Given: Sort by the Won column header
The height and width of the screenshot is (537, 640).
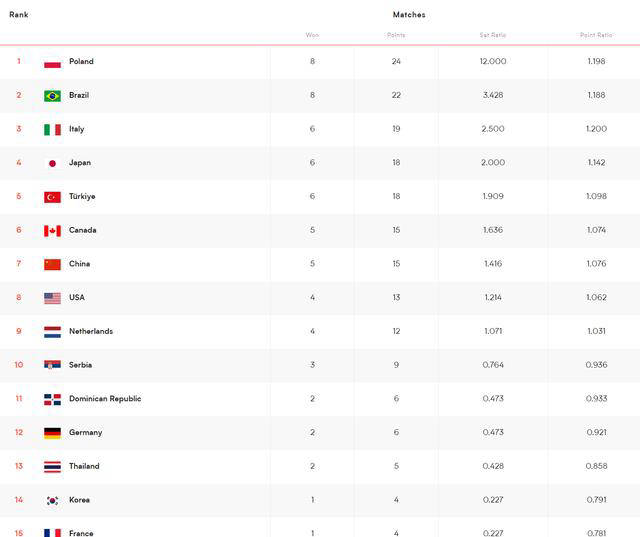Looking at the screenshot, I should coord(312,35).
